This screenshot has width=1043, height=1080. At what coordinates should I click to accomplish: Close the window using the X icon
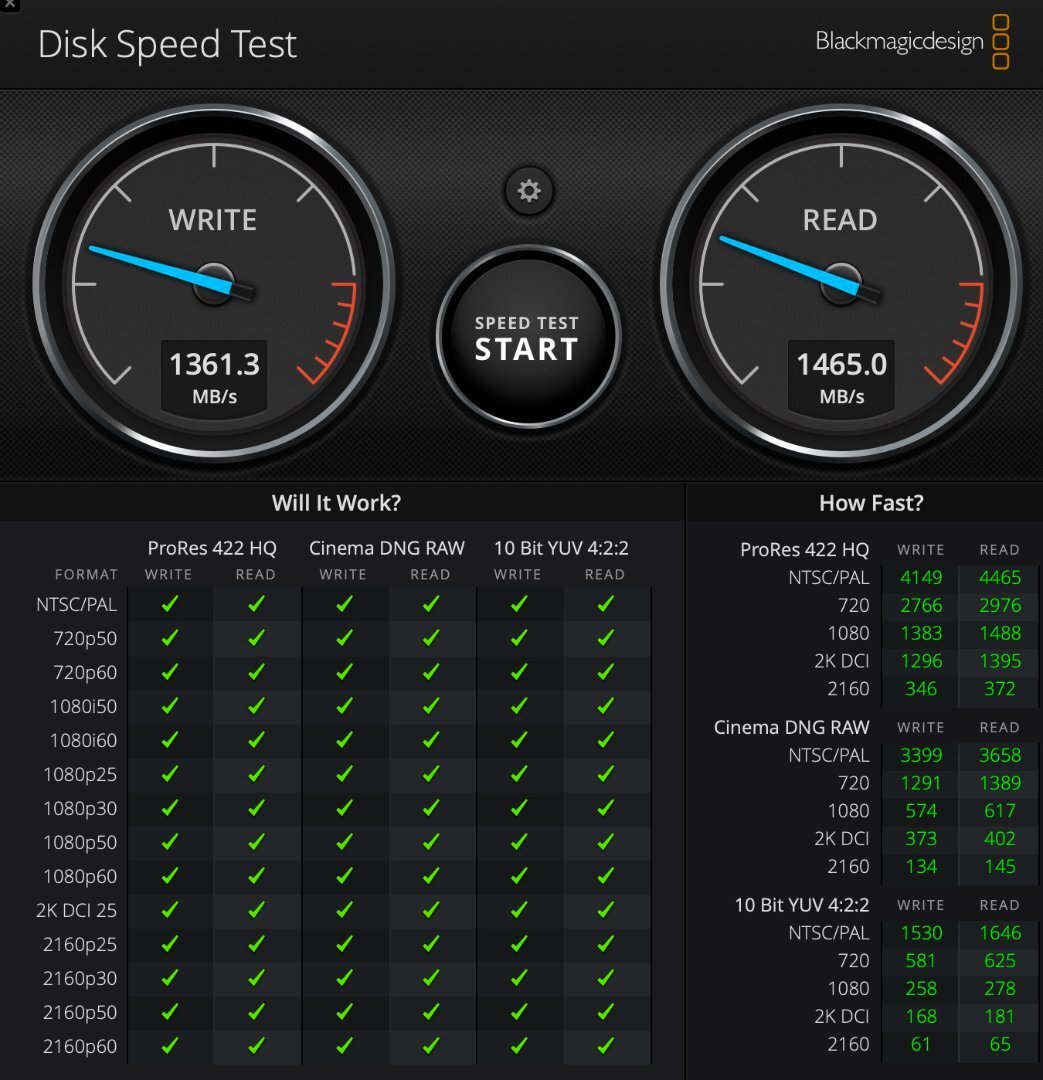tap(10, 5)
